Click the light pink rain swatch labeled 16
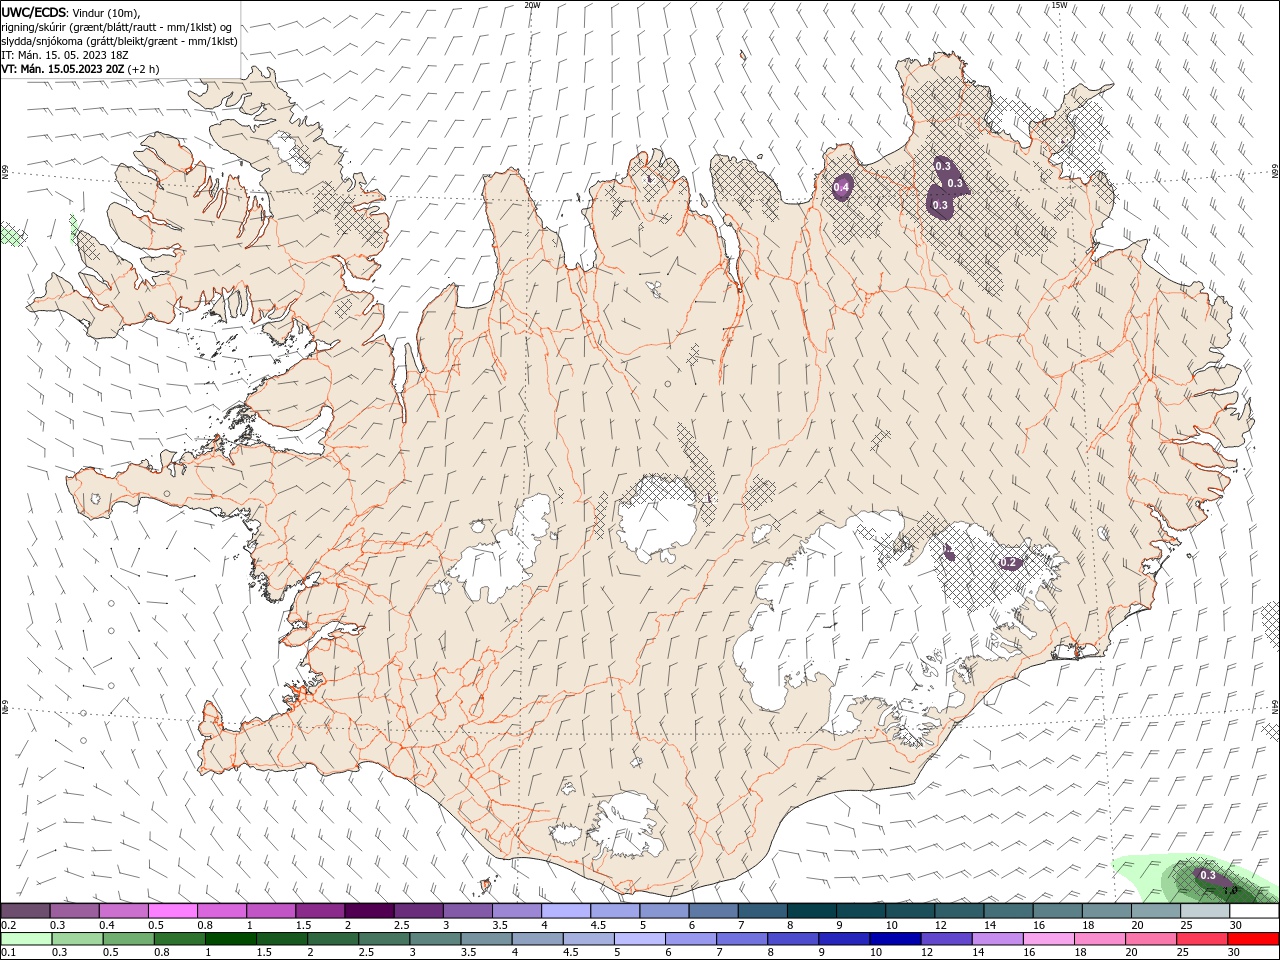1280x960 pixels. pos(1049,939)
